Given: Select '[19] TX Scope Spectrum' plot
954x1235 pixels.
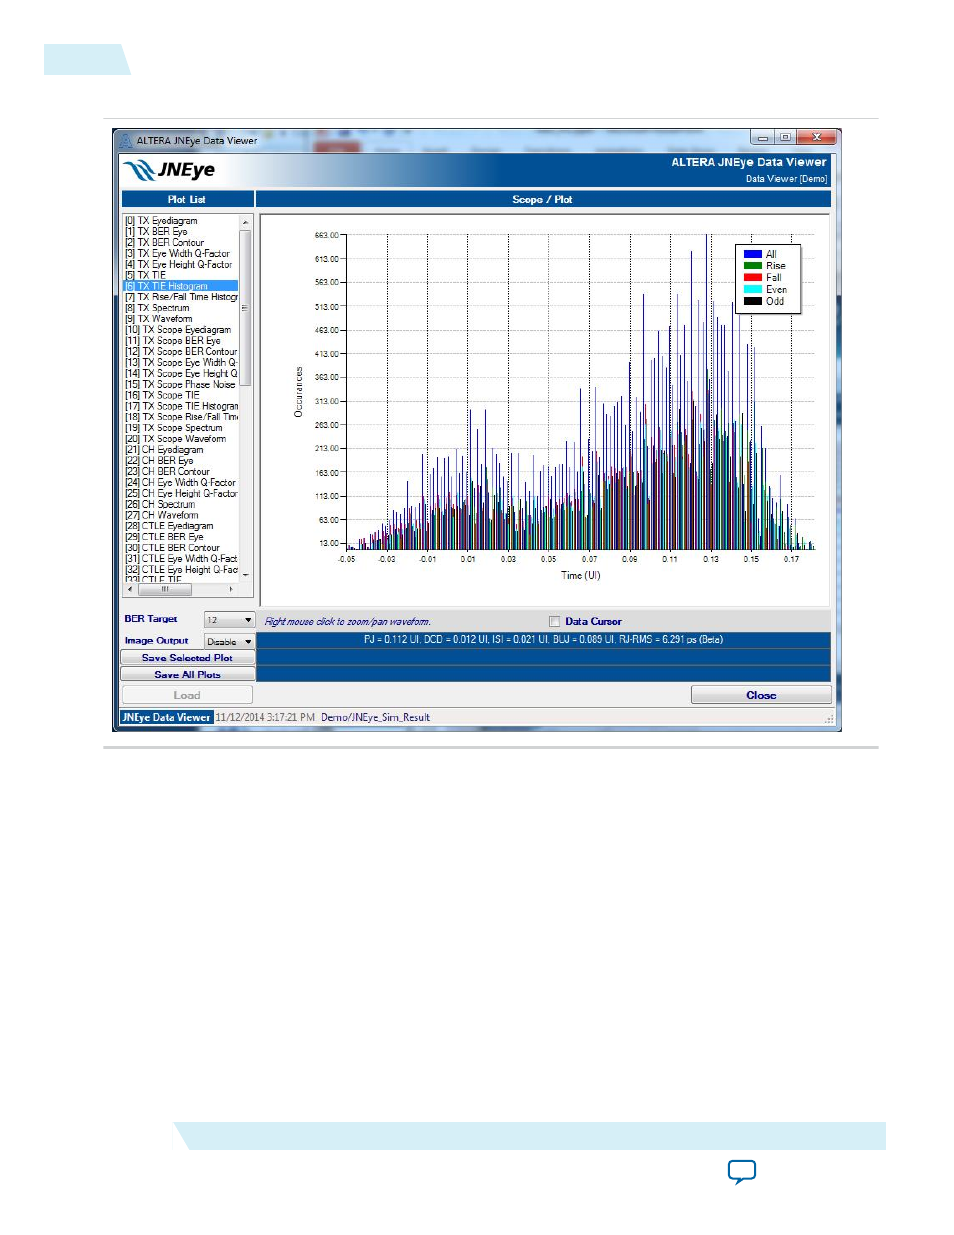Looking at the screenshot, I should pos(174,428).
